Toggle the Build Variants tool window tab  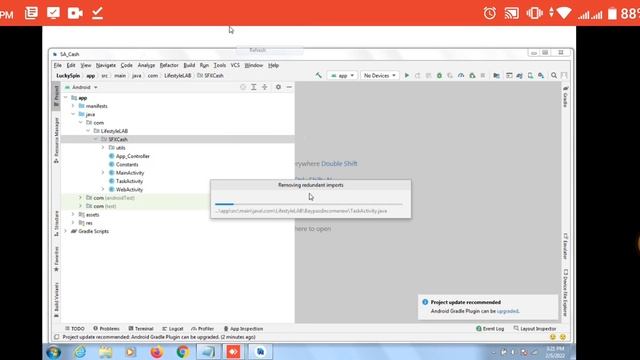(x=56, y=300)
